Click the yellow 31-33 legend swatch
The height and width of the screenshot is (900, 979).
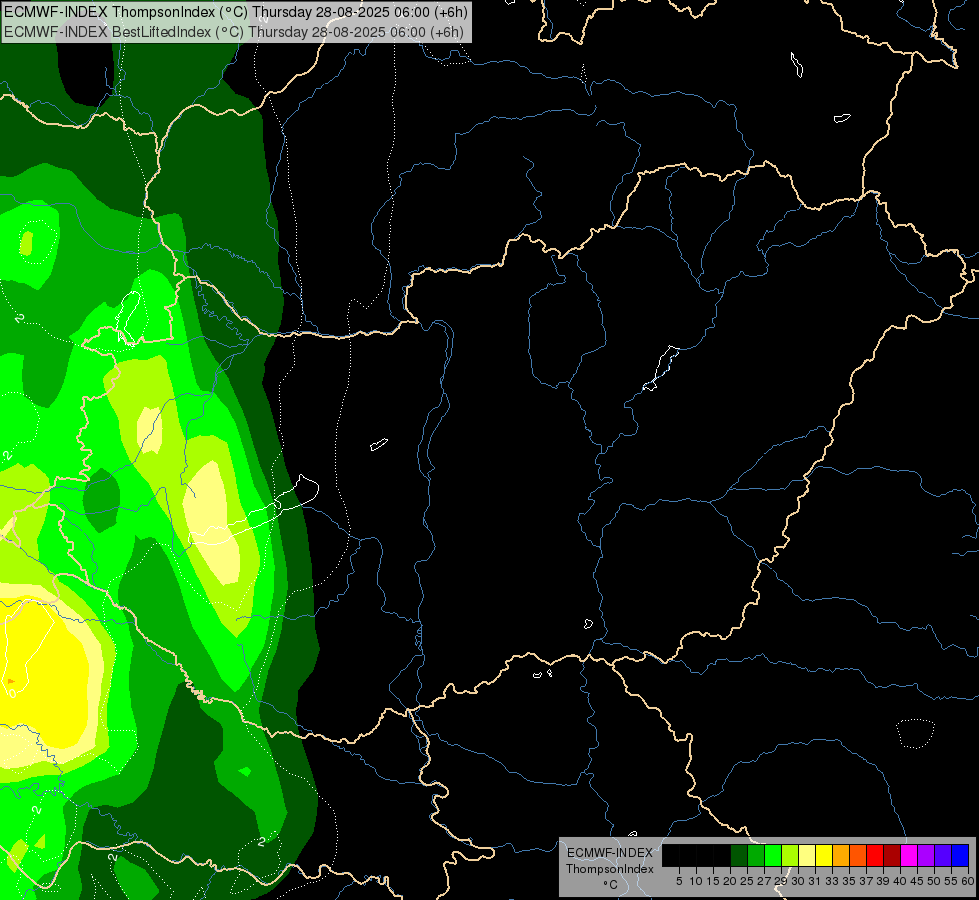click(x=824, y=855)
